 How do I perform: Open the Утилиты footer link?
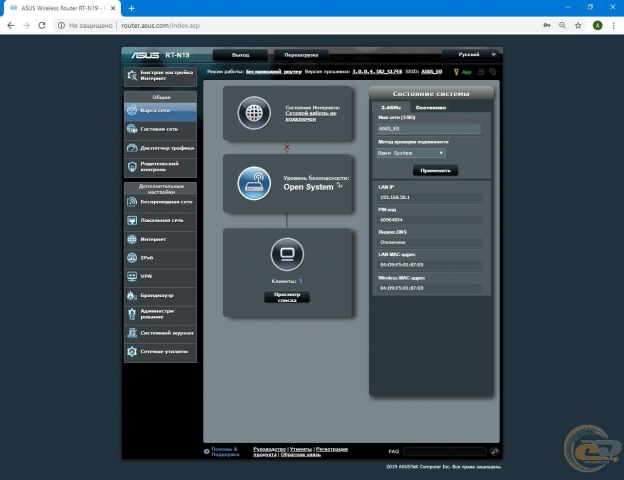click(300, 449)
